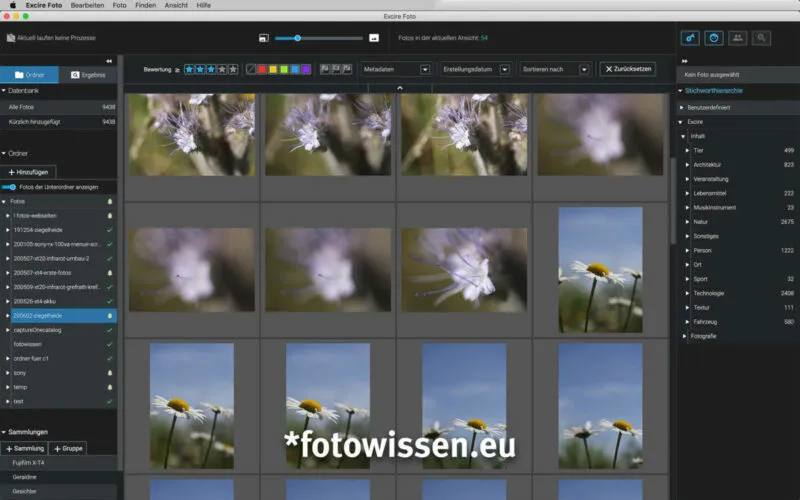Open the Fujifilm X-T4 collection

pyautogui.click(x=59, y=463)
